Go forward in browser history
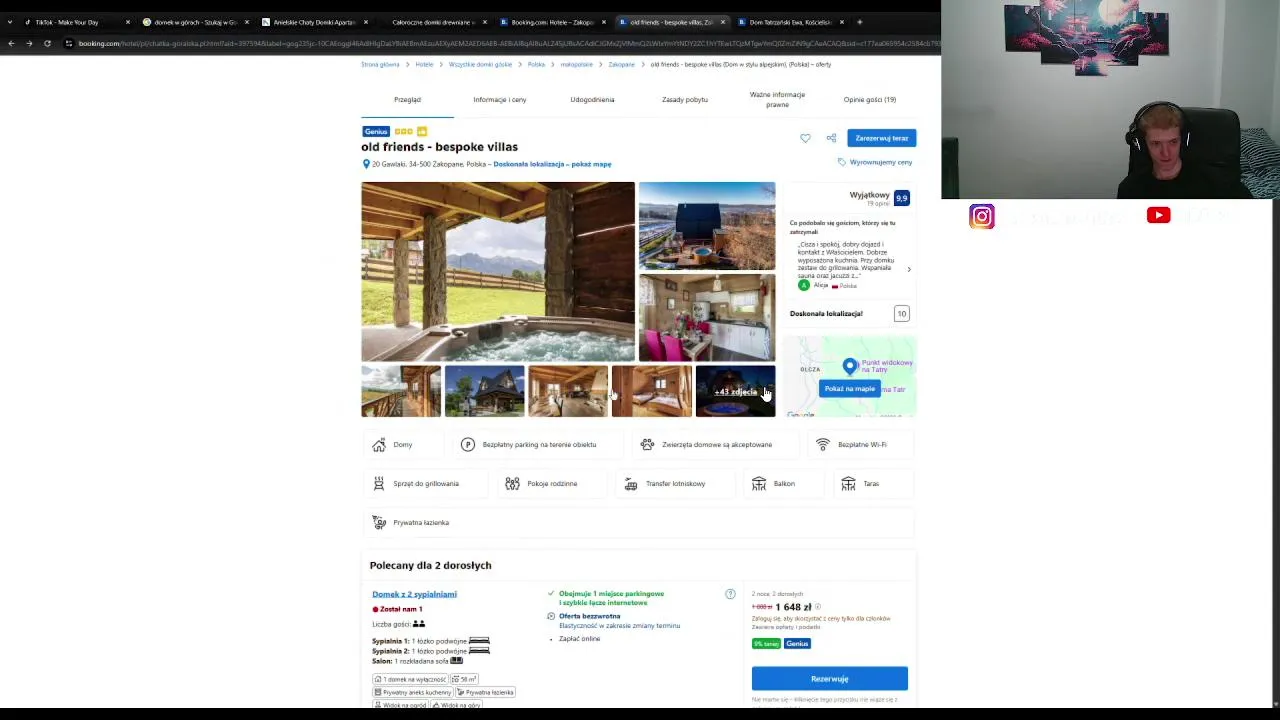The width and height of the screenshot is (1280, 720). (29, 43)
